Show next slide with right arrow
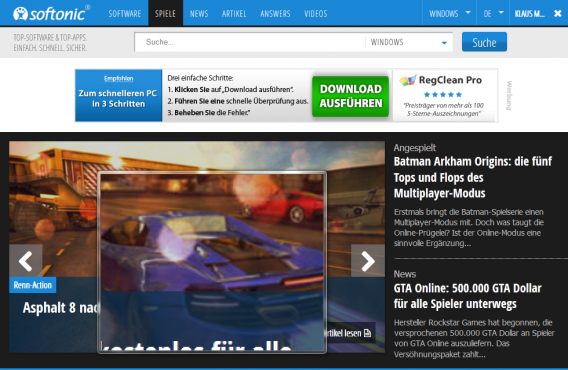568x370 pixels. coord(368,261)
